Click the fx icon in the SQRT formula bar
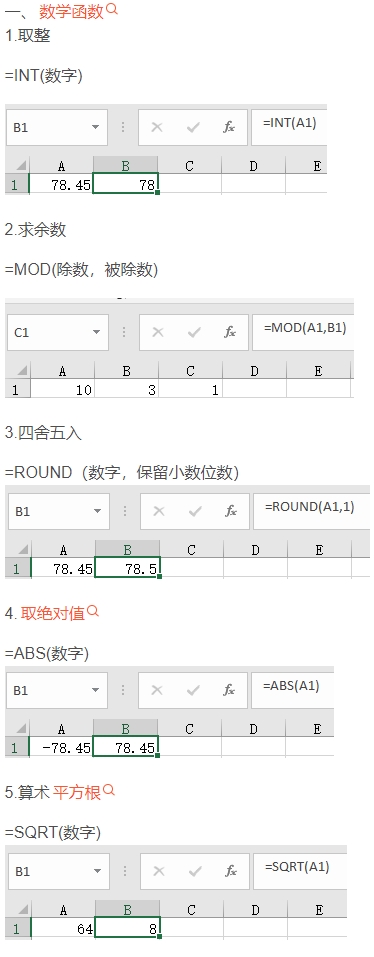Screen dimensions: 374x957 tap(231, 871)
